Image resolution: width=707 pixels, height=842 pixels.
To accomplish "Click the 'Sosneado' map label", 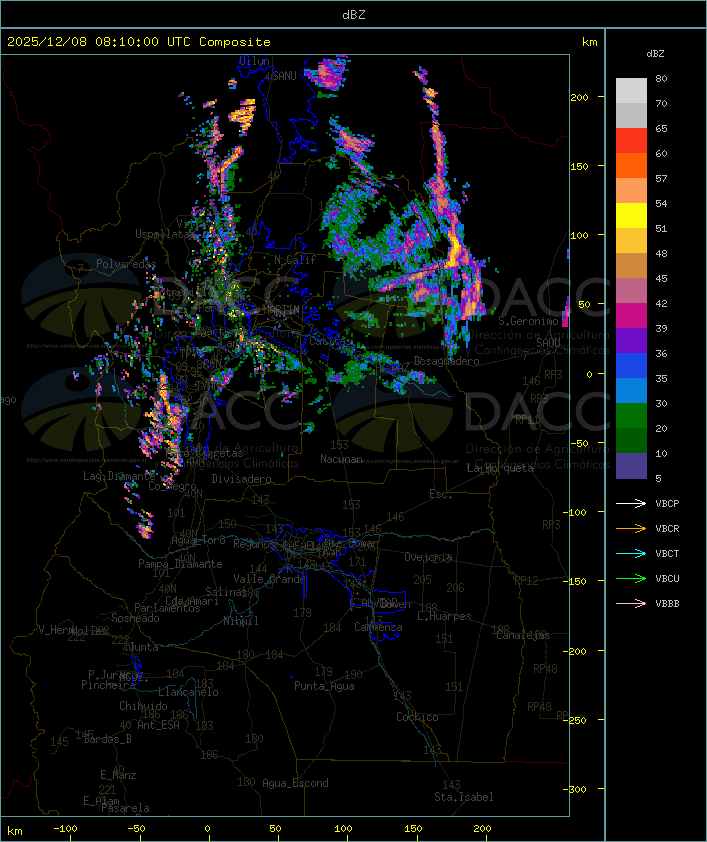I will coord(135,618).
